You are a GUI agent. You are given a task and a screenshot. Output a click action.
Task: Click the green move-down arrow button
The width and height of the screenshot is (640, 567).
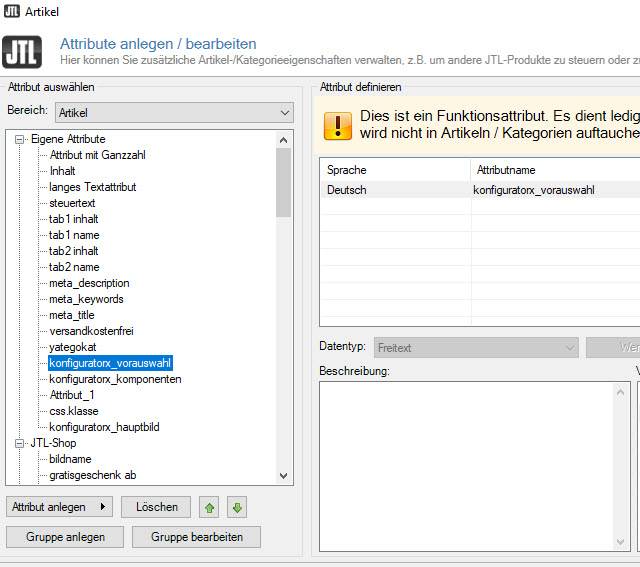pos(237,507)
